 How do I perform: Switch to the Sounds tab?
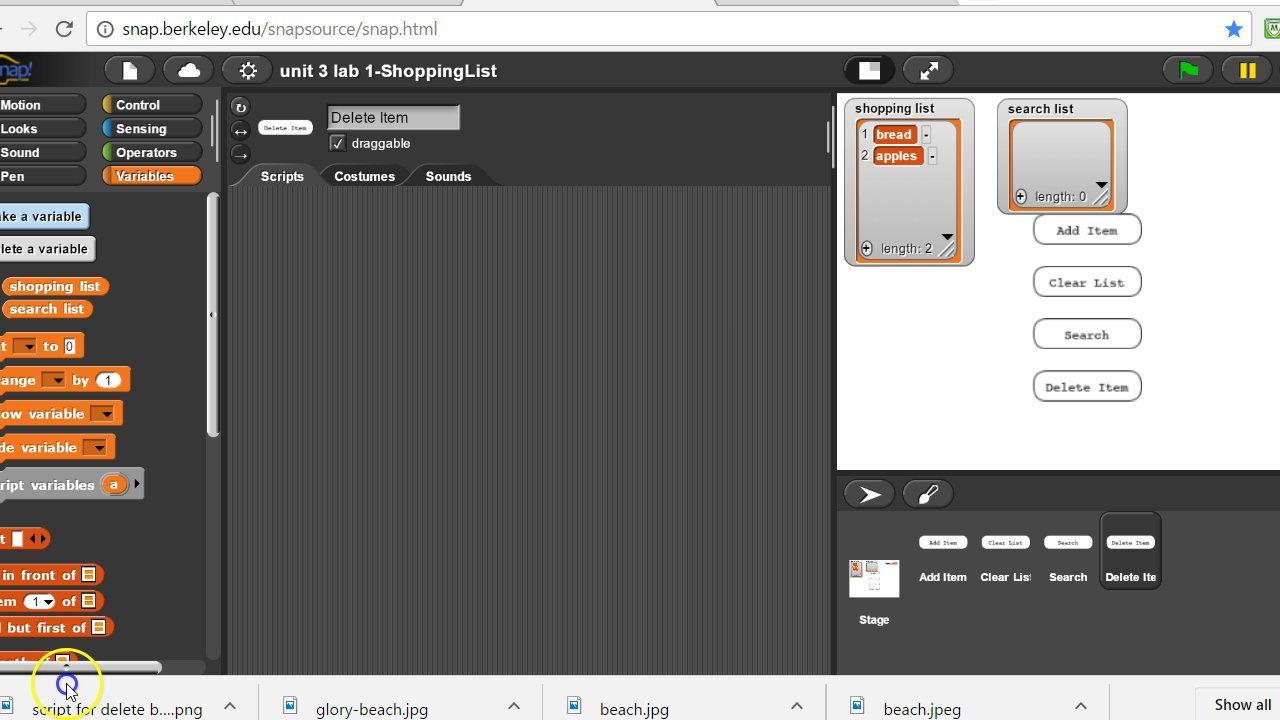pyautogui.click(x=448, y=176)
